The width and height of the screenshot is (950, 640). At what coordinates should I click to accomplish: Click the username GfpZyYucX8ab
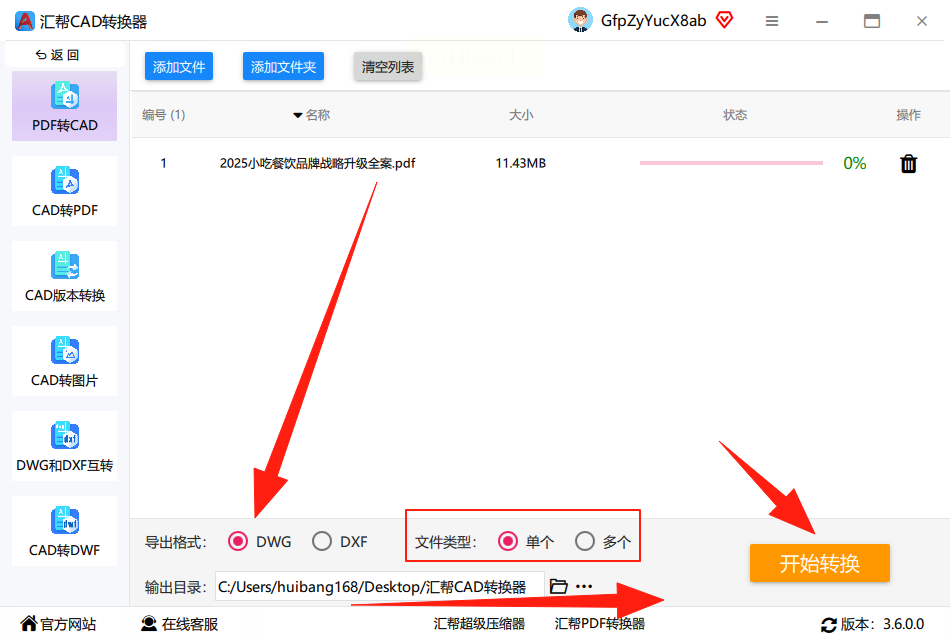[653, 21]
